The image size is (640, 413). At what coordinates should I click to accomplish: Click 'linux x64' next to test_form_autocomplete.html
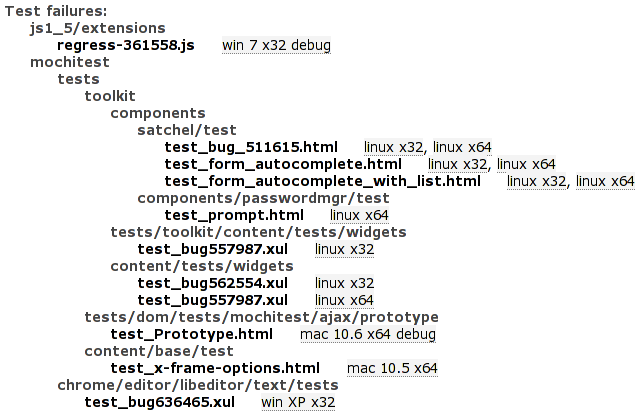(x=526, y=164)
